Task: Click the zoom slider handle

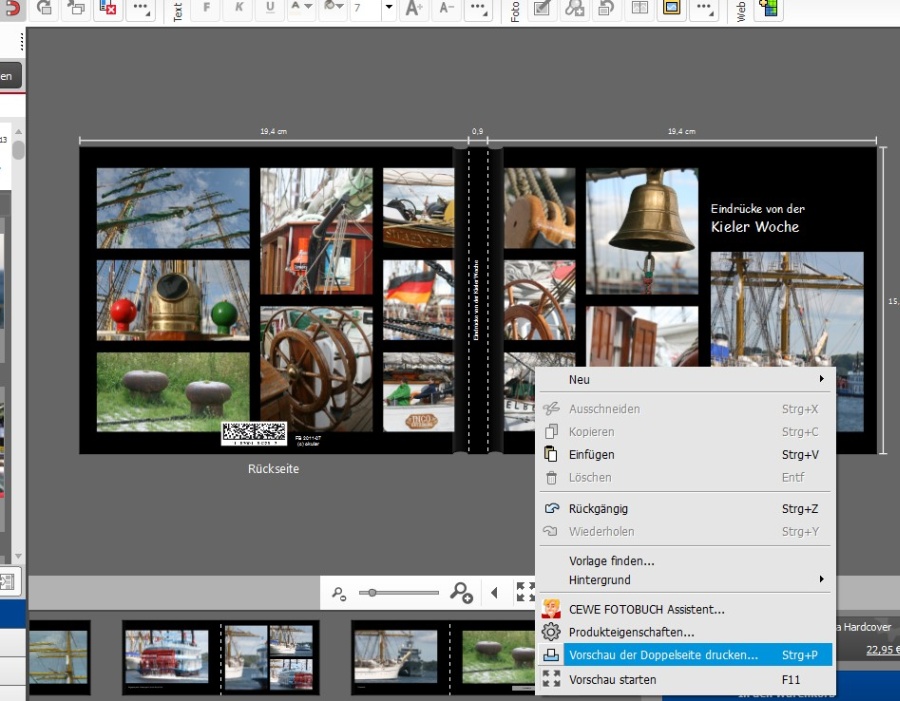Action: coord(373,593)
